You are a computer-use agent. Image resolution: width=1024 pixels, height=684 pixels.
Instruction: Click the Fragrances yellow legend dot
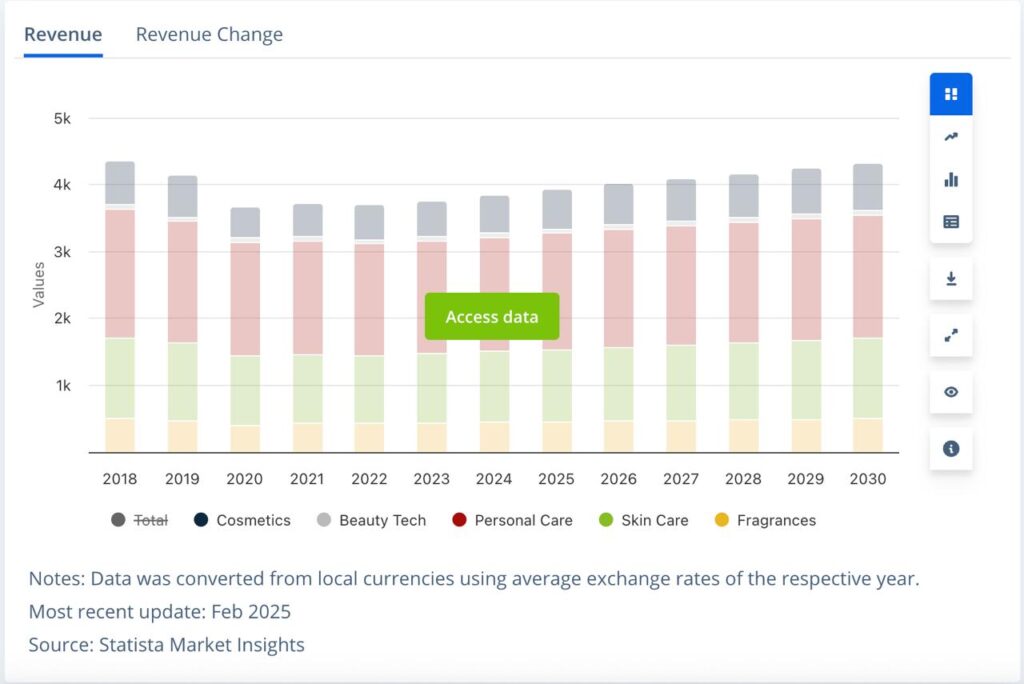point(722,520)
